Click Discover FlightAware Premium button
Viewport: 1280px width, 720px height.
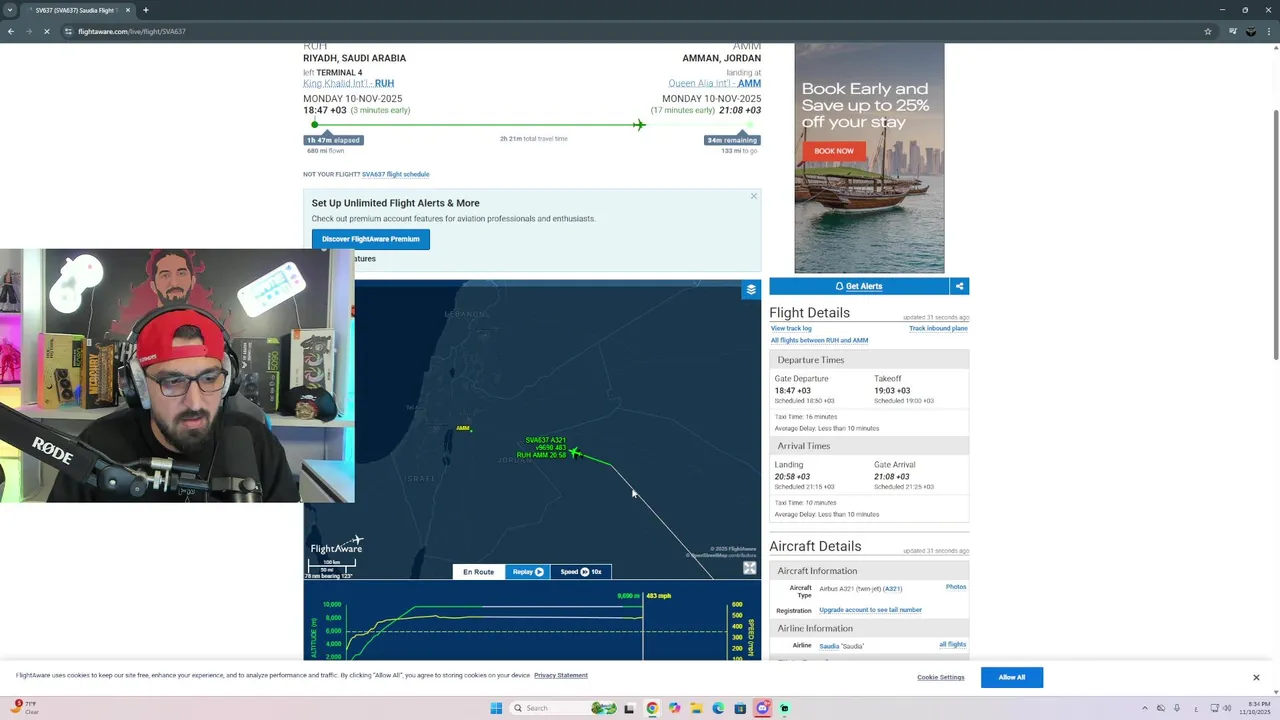point(371,239)
